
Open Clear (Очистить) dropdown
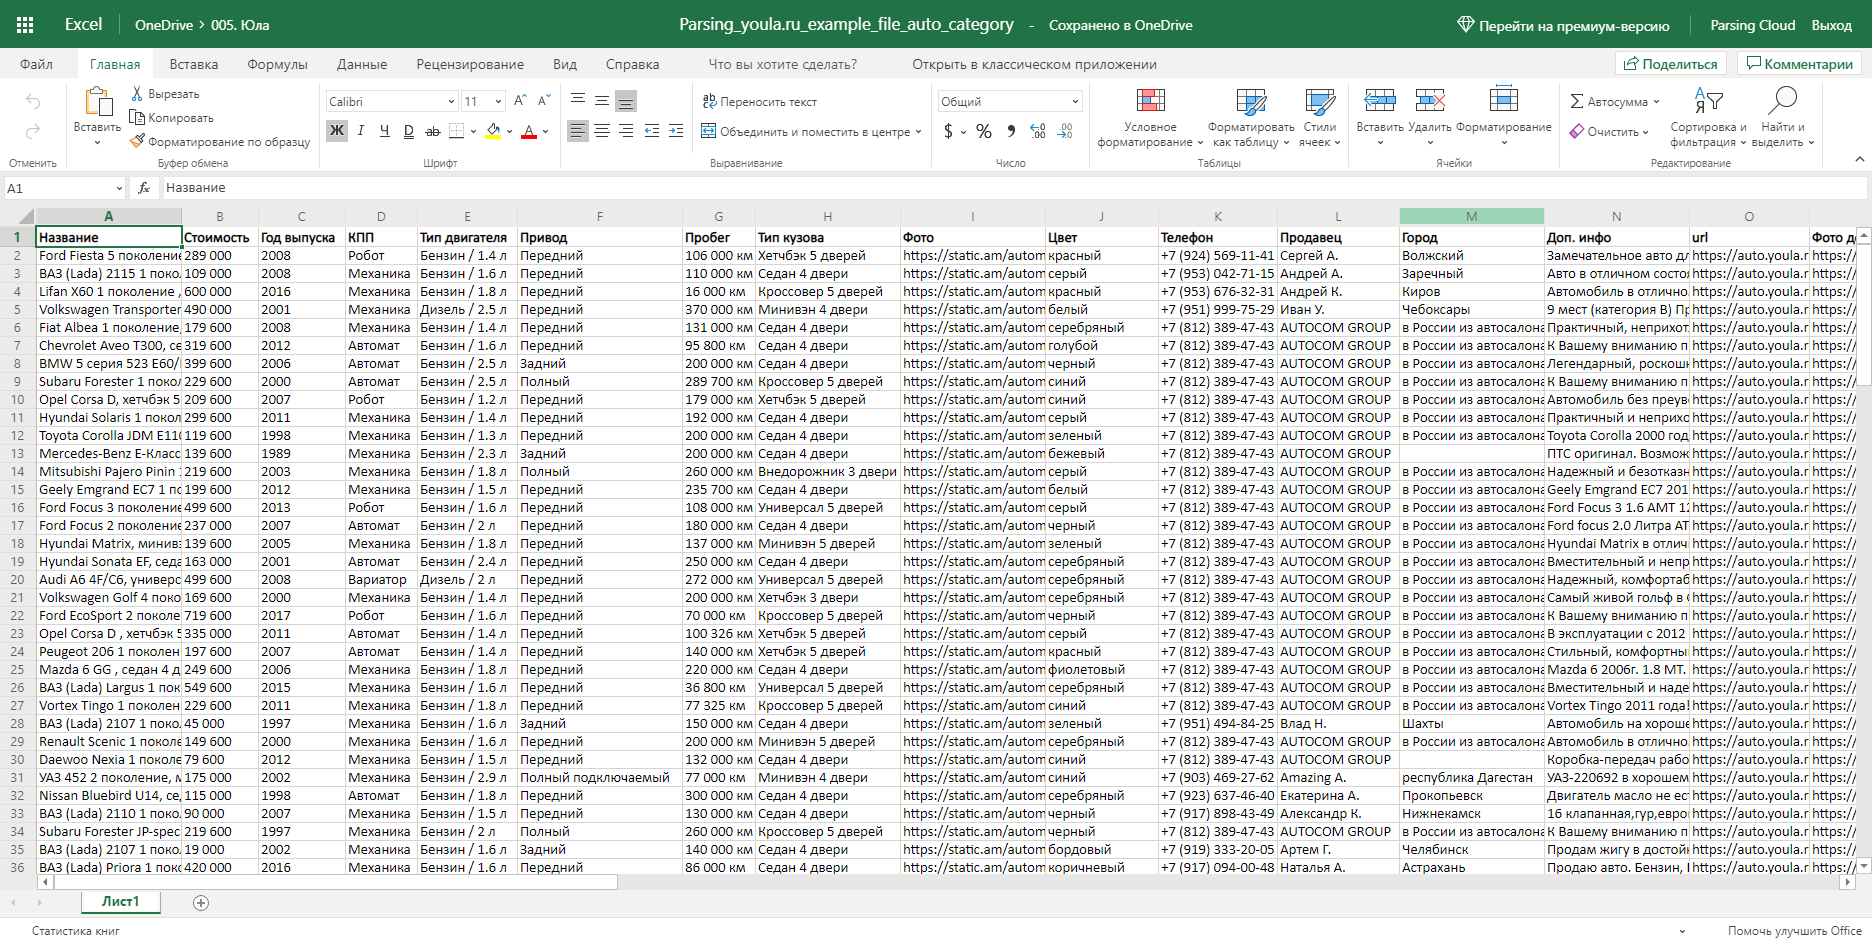coord(1609,132)
